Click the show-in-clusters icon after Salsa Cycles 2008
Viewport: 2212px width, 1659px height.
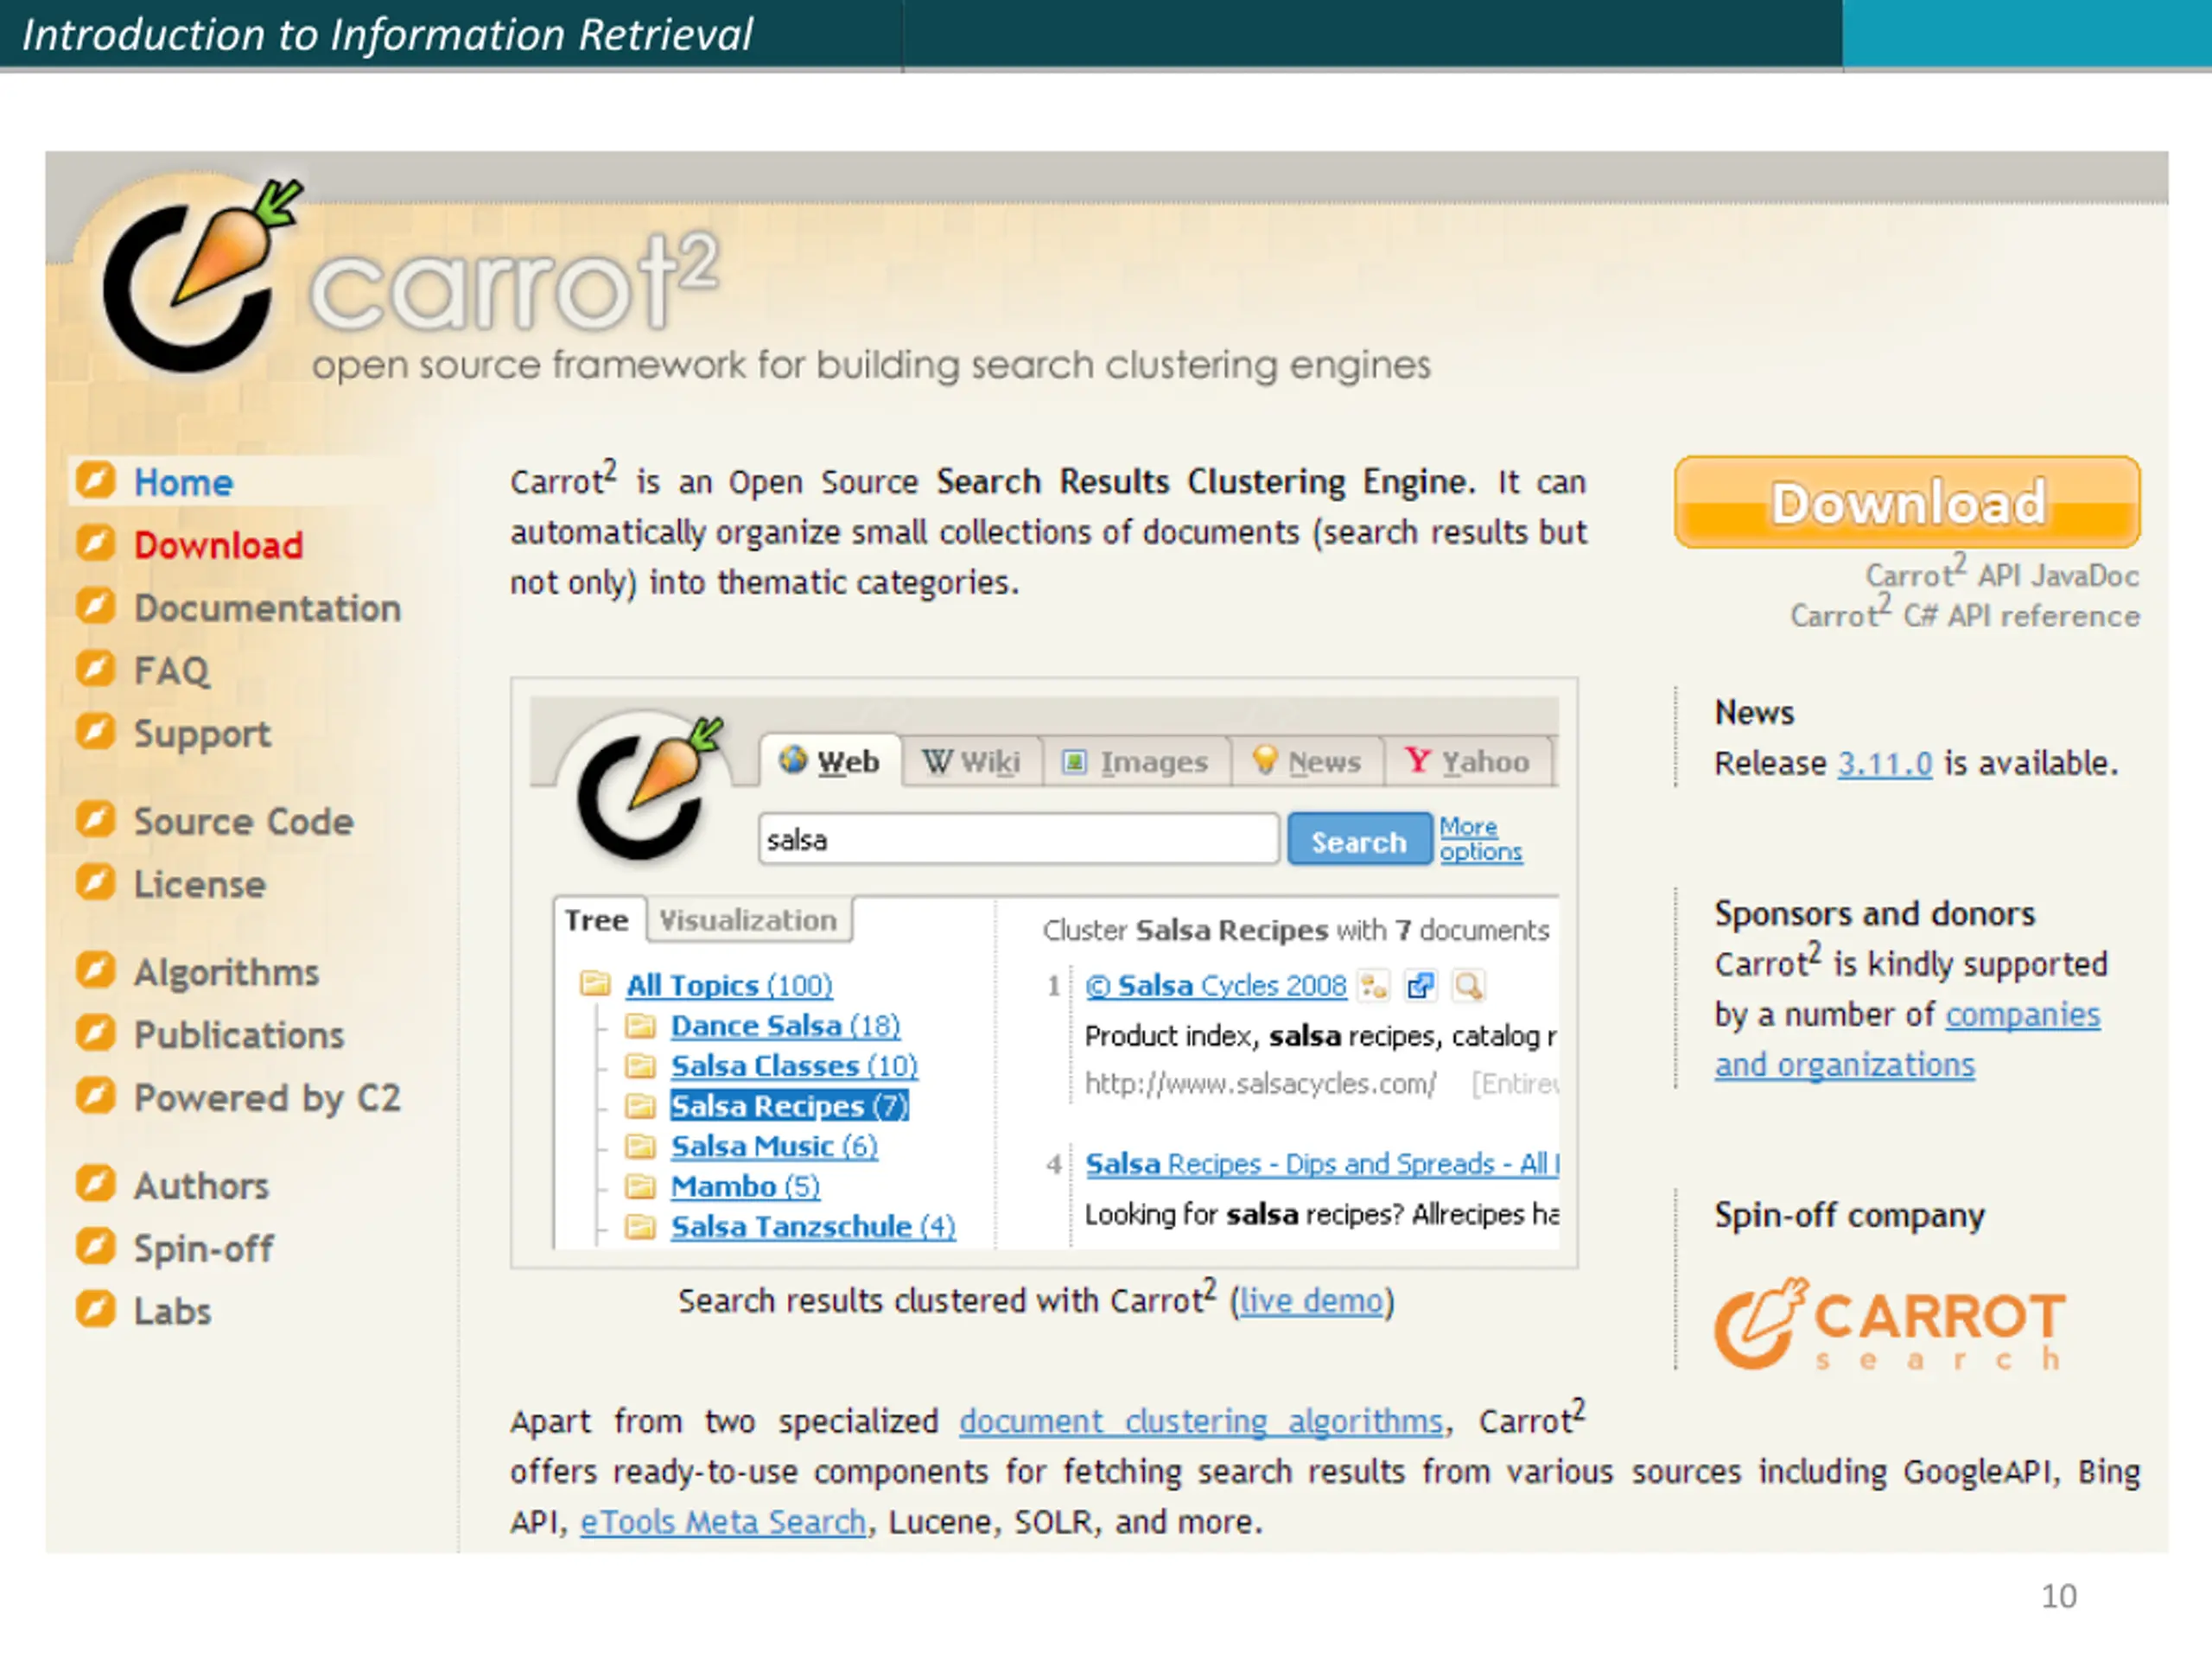(x=1374, y=986)
